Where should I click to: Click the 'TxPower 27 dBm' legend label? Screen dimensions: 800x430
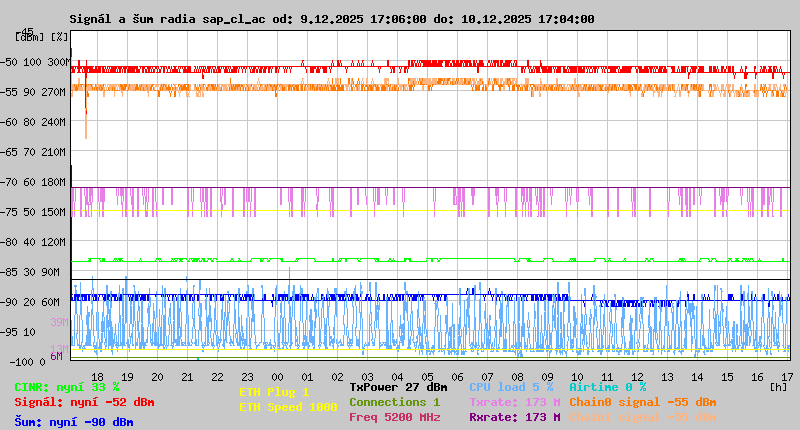[x=398, y=387]
